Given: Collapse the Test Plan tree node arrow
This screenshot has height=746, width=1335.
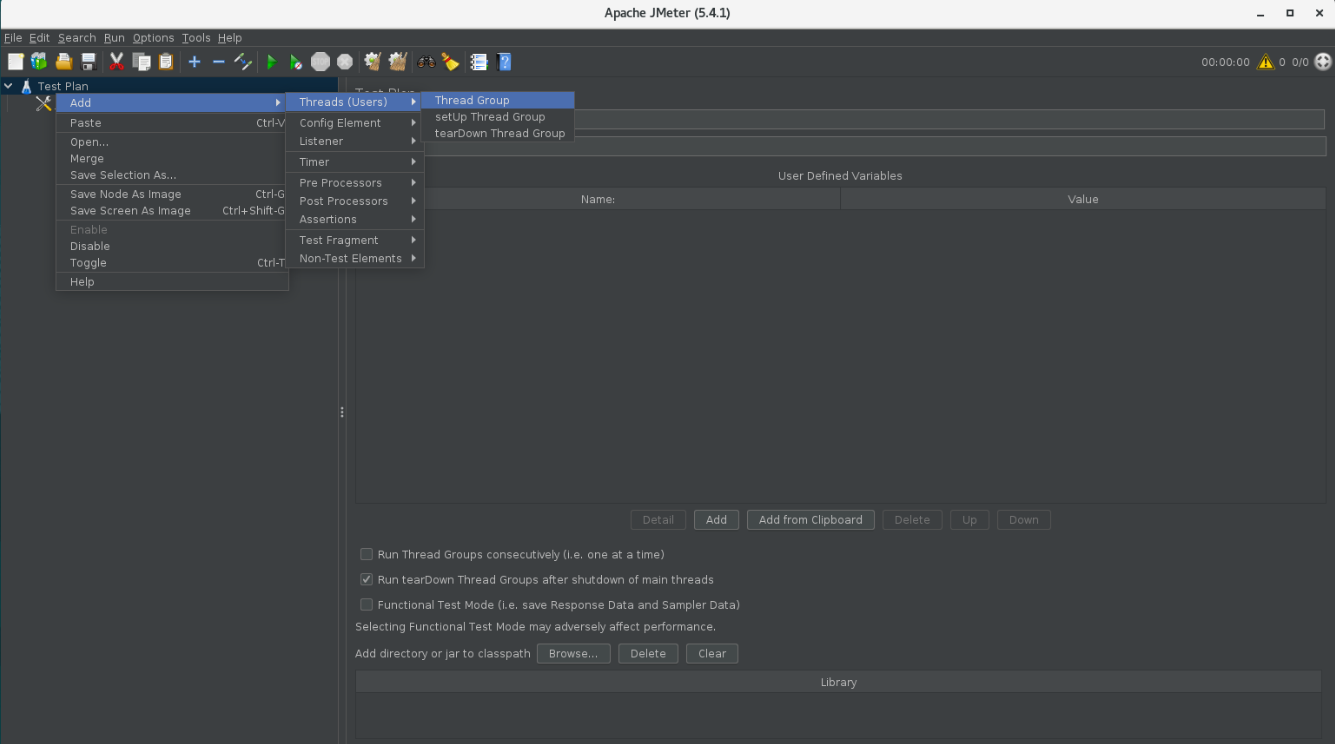Looking at the screenshot, I should tap(9, 86).
